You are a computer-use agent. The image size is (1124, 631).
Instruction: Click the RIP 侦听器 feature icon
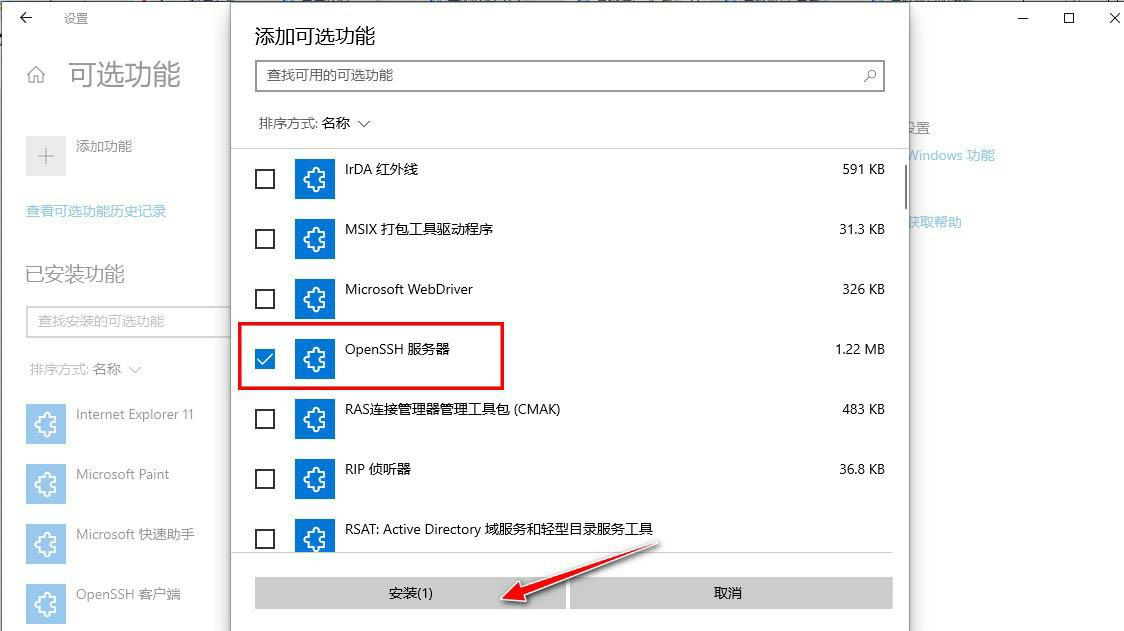(315, 478)
